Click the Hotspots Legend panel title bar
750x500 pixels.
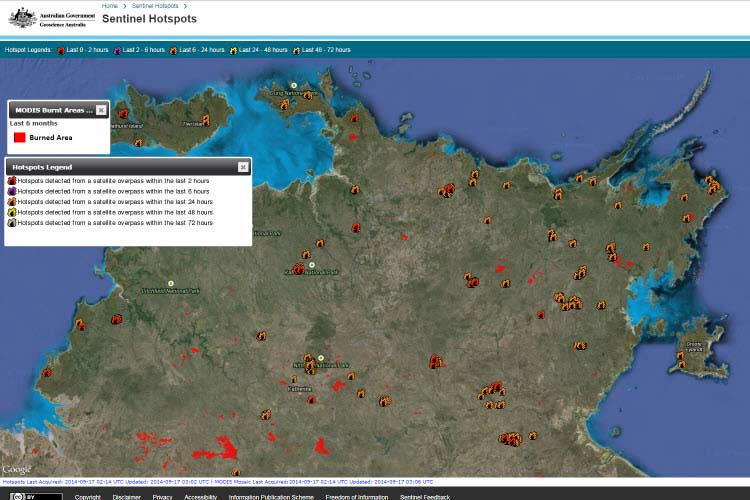128,167
